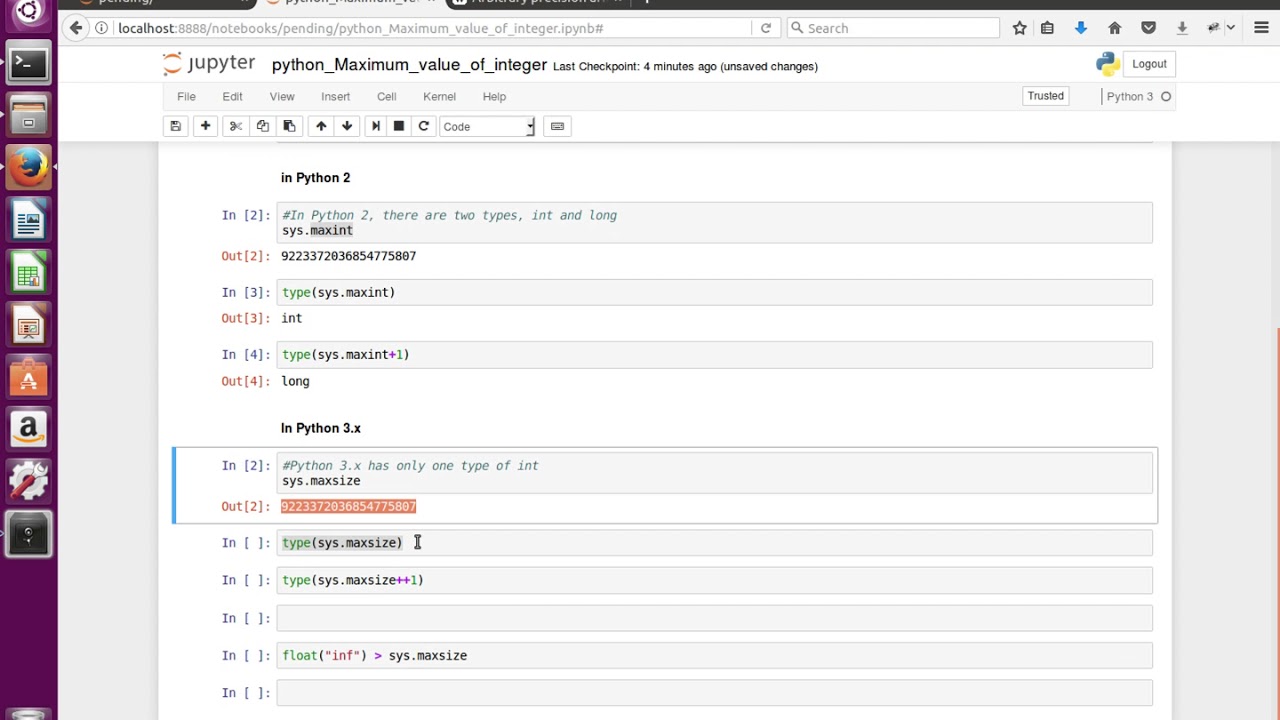This screenshot has height=720, width=1280.
Task: Open LibreOffice Writer from launcher
Action: pos(28,221)
